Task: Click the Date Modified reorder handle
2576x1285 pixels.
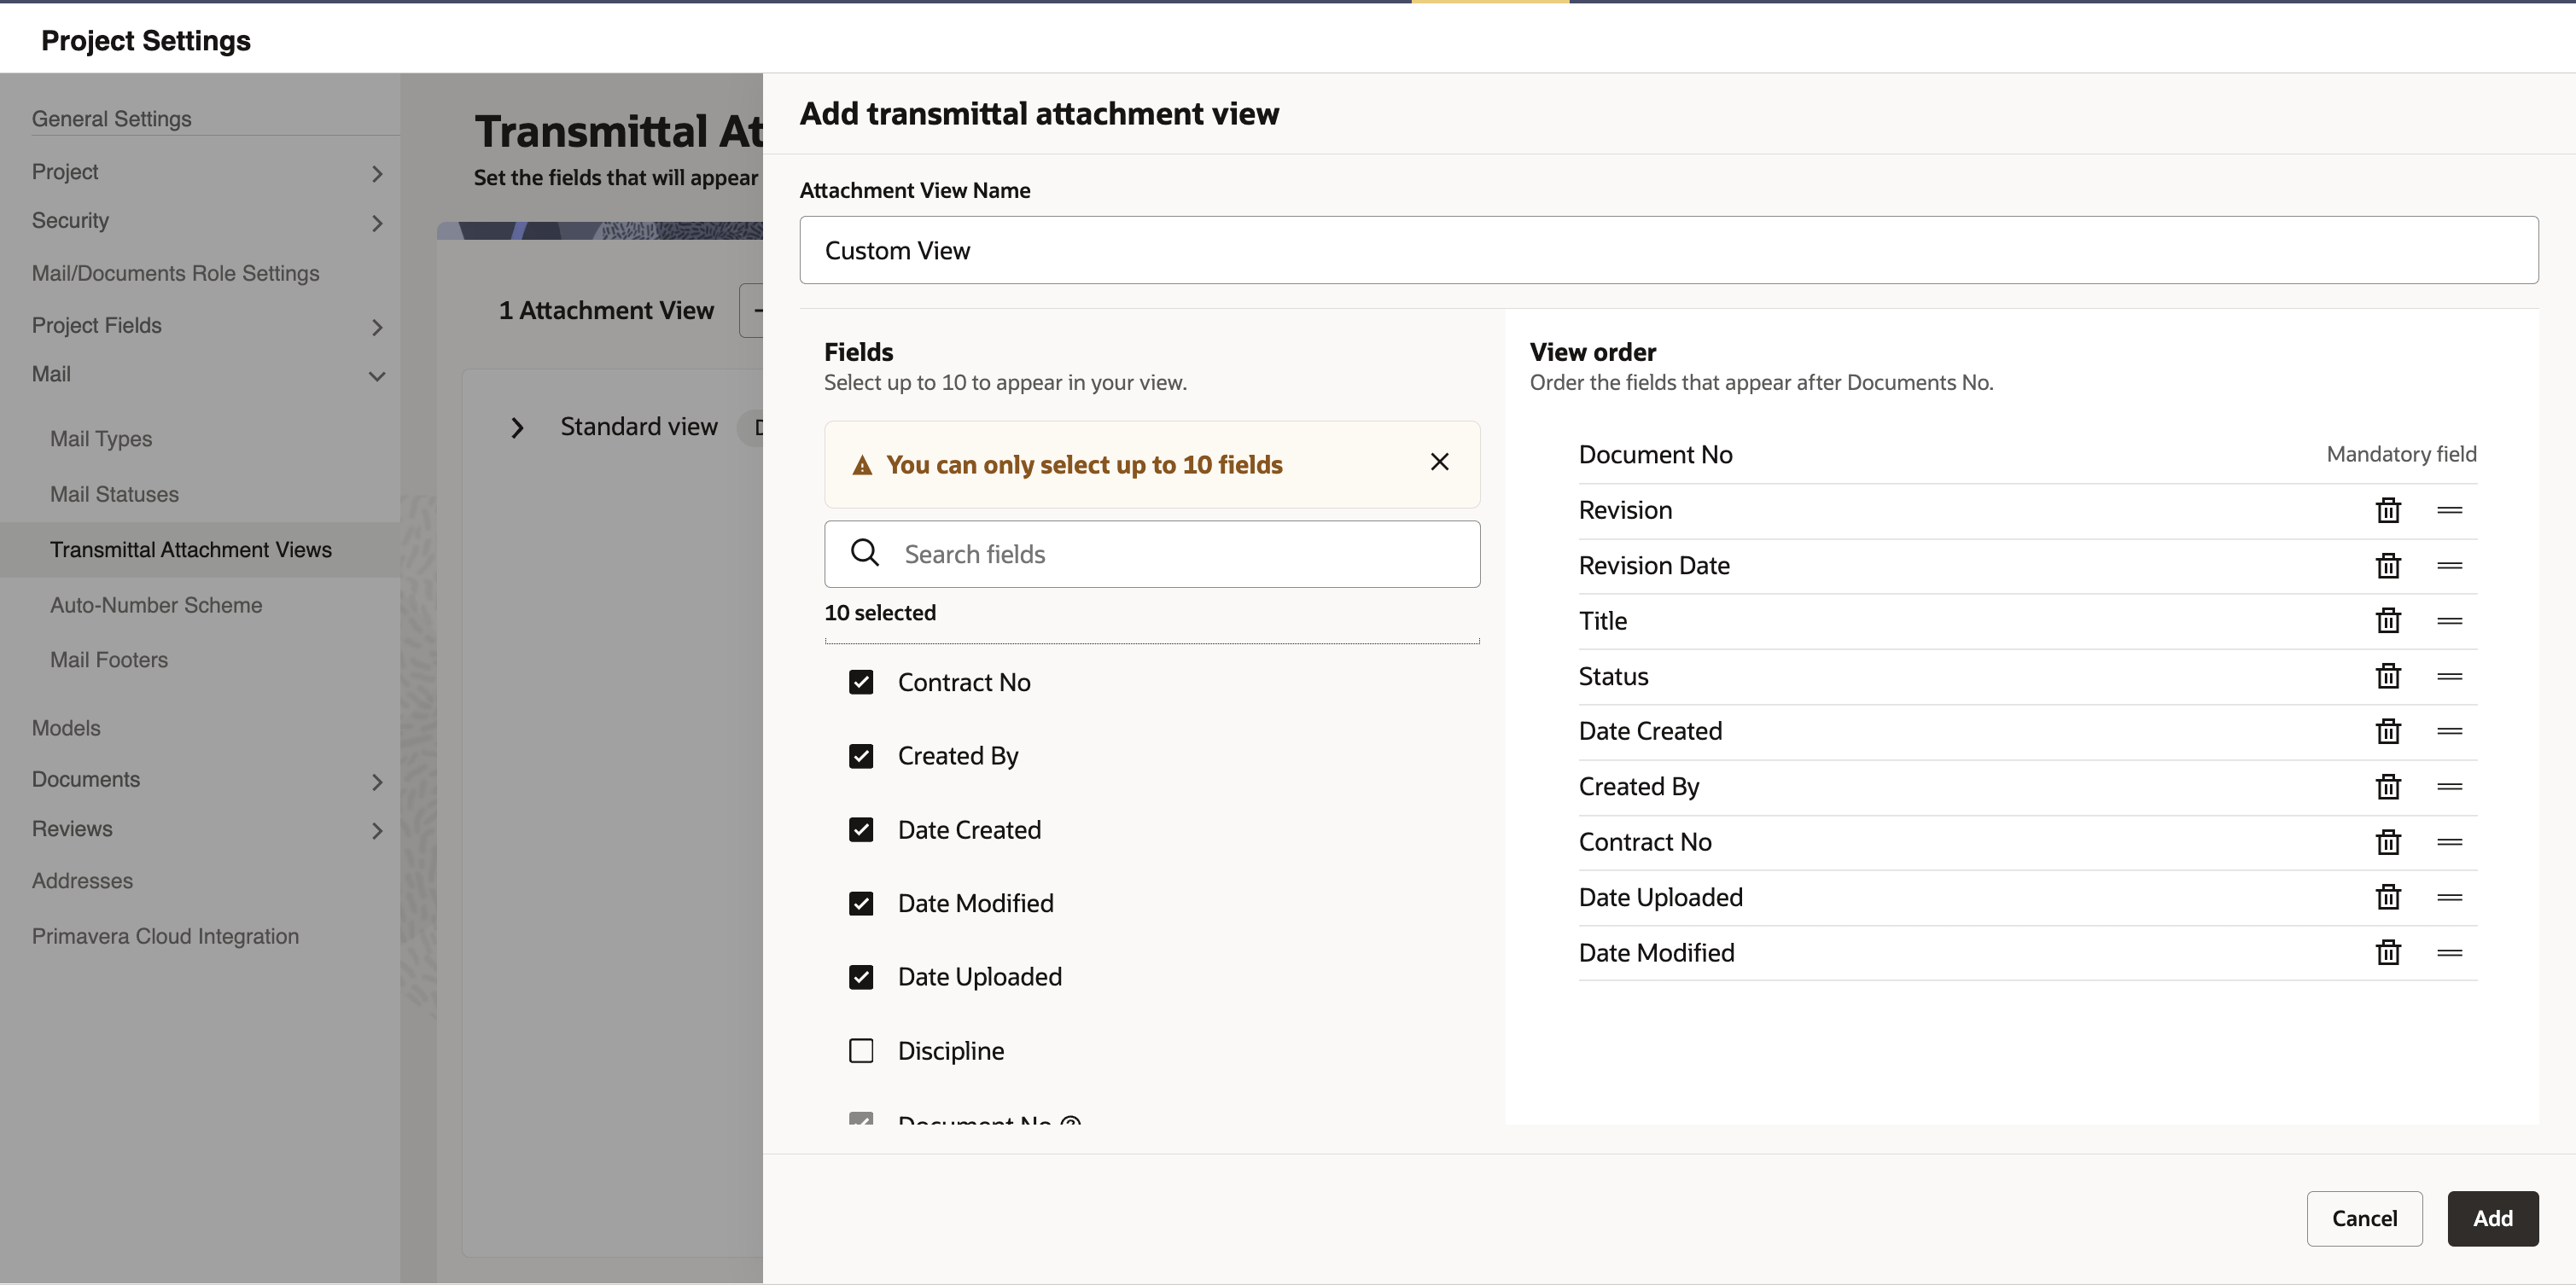Action: [x=2450, y=952]
